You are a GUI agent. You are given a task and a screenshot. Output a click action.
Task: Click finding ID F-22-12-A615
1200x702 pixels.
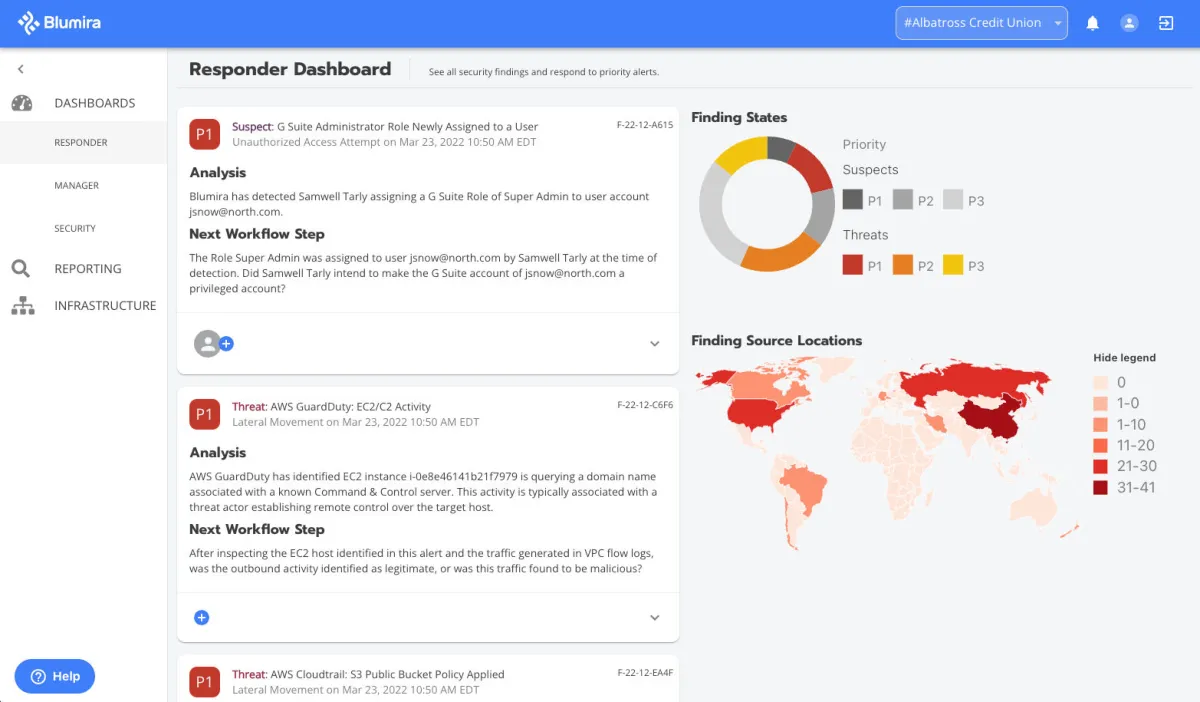tap(645, 126)
